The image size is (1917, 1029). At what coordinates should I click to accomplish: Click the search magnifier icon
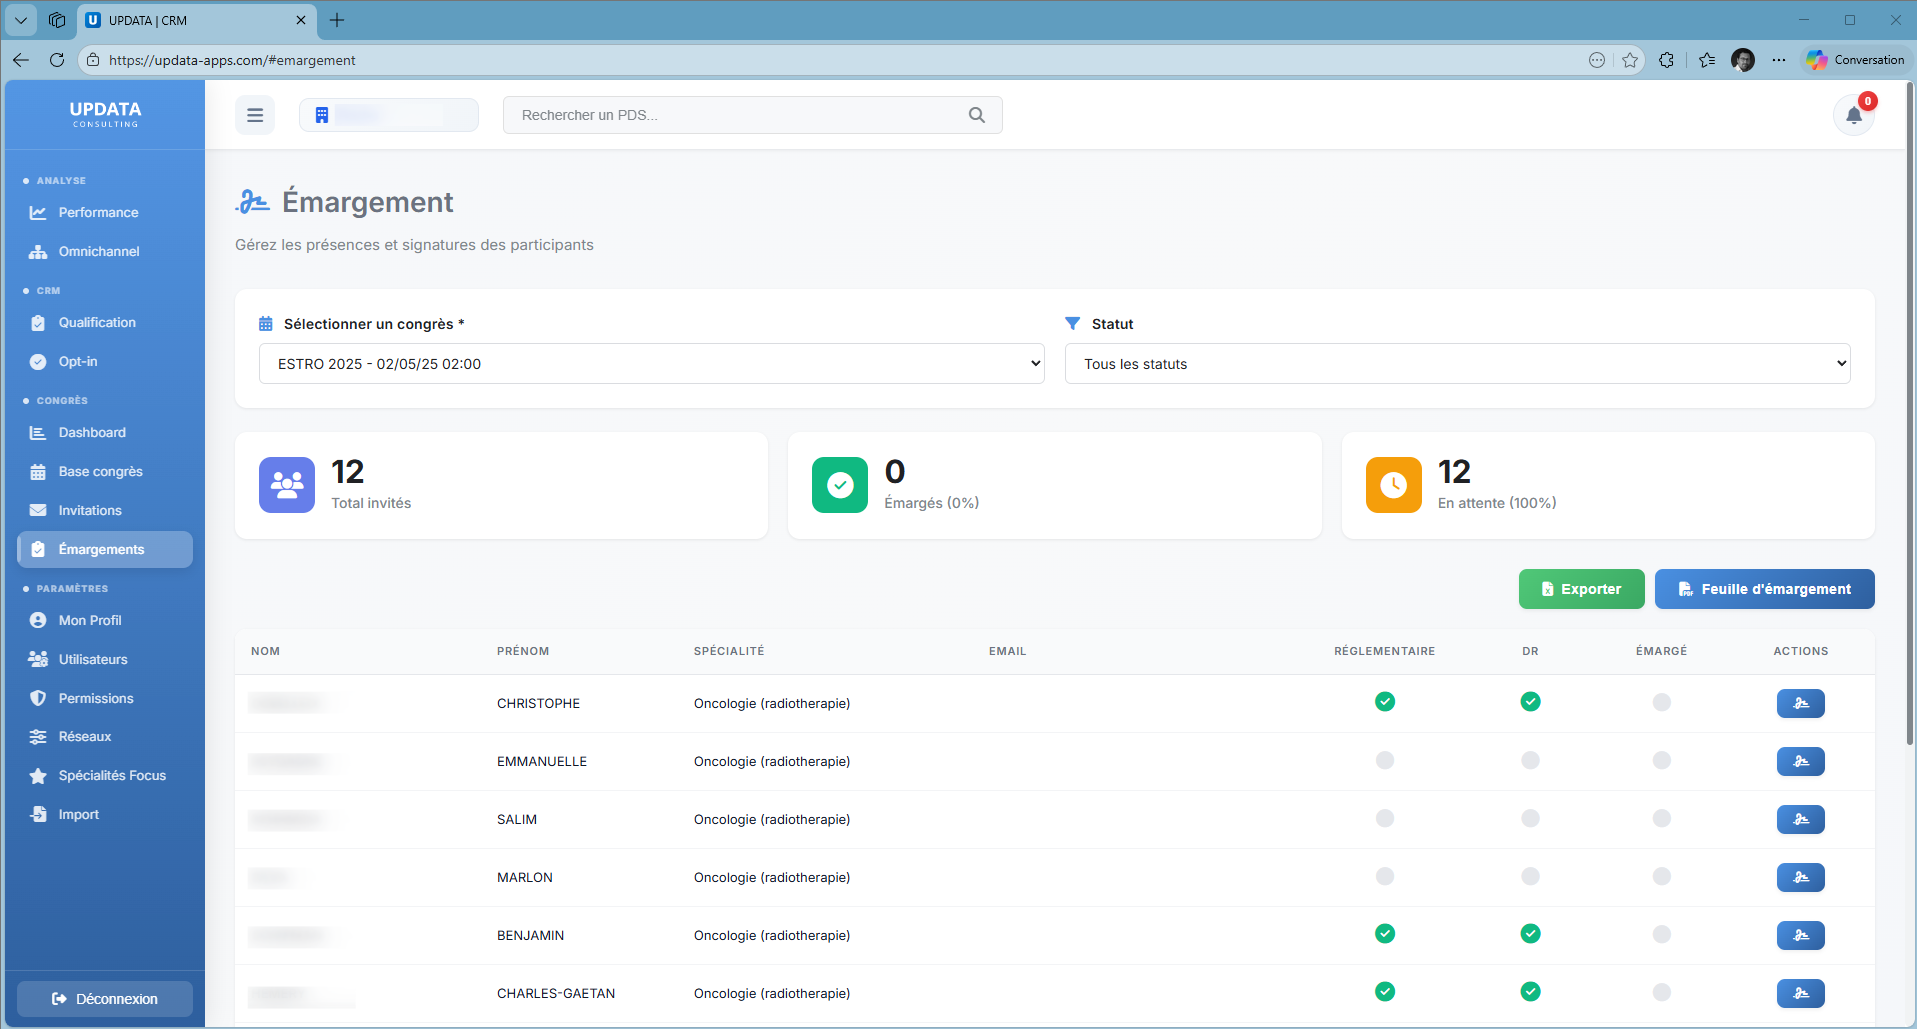pos(976,115)
